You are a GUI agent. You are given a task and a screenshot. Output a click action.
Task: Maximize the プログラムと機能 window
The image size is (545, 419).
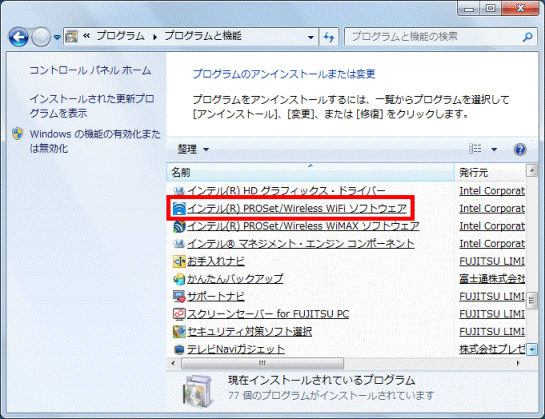point(490,8)
